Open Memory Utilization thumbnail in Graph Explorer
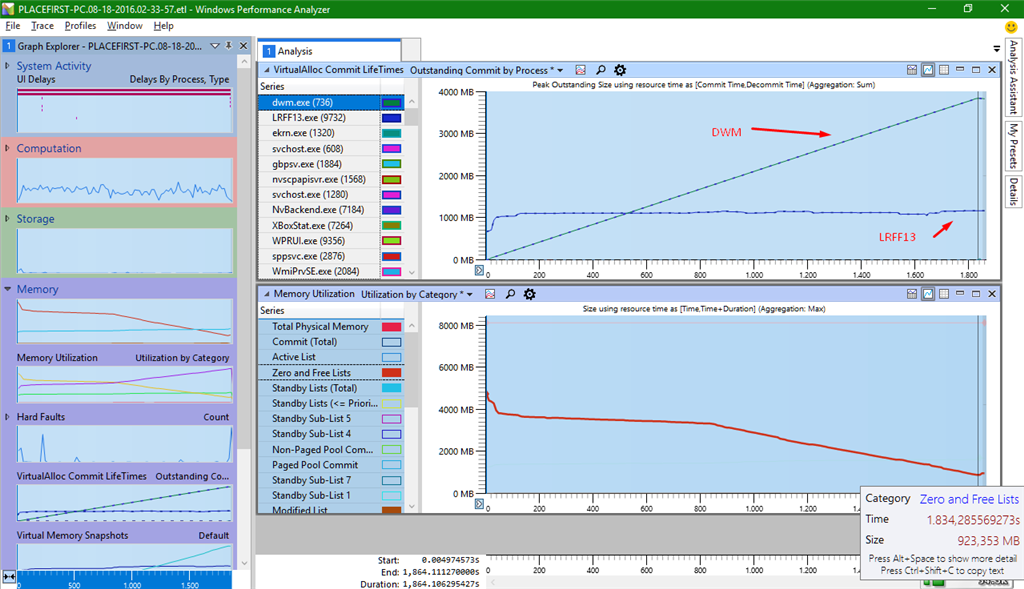The height and width of the screenshot is (589, 1024). (x=125, y=384)
